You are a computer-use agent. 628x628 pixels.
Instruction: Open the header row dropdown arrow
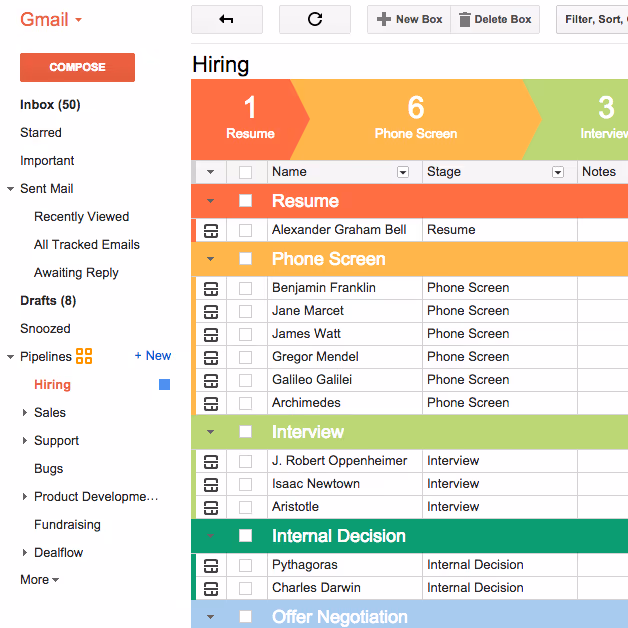point(210,172)
